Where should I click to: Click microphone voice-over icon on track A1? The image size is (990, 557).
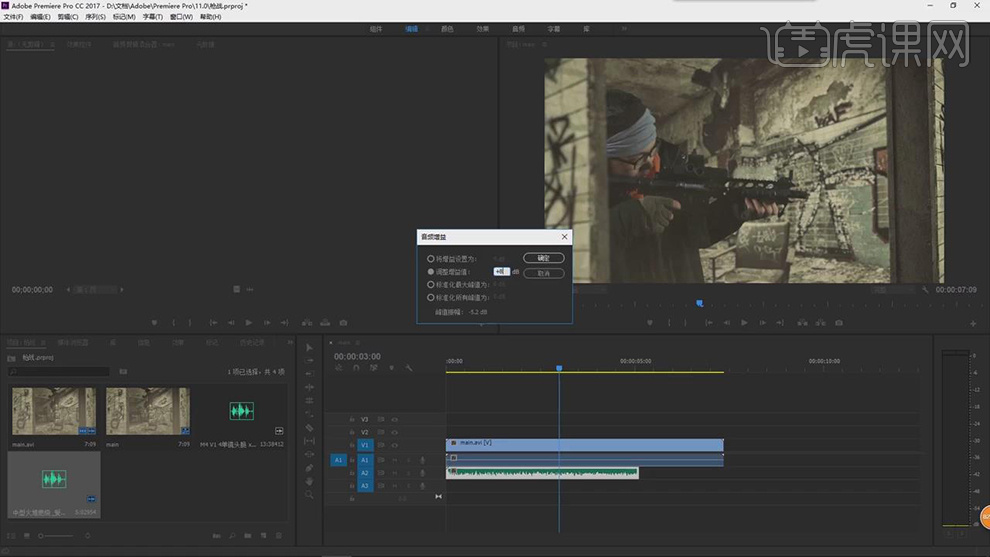[x=422, y=460]
